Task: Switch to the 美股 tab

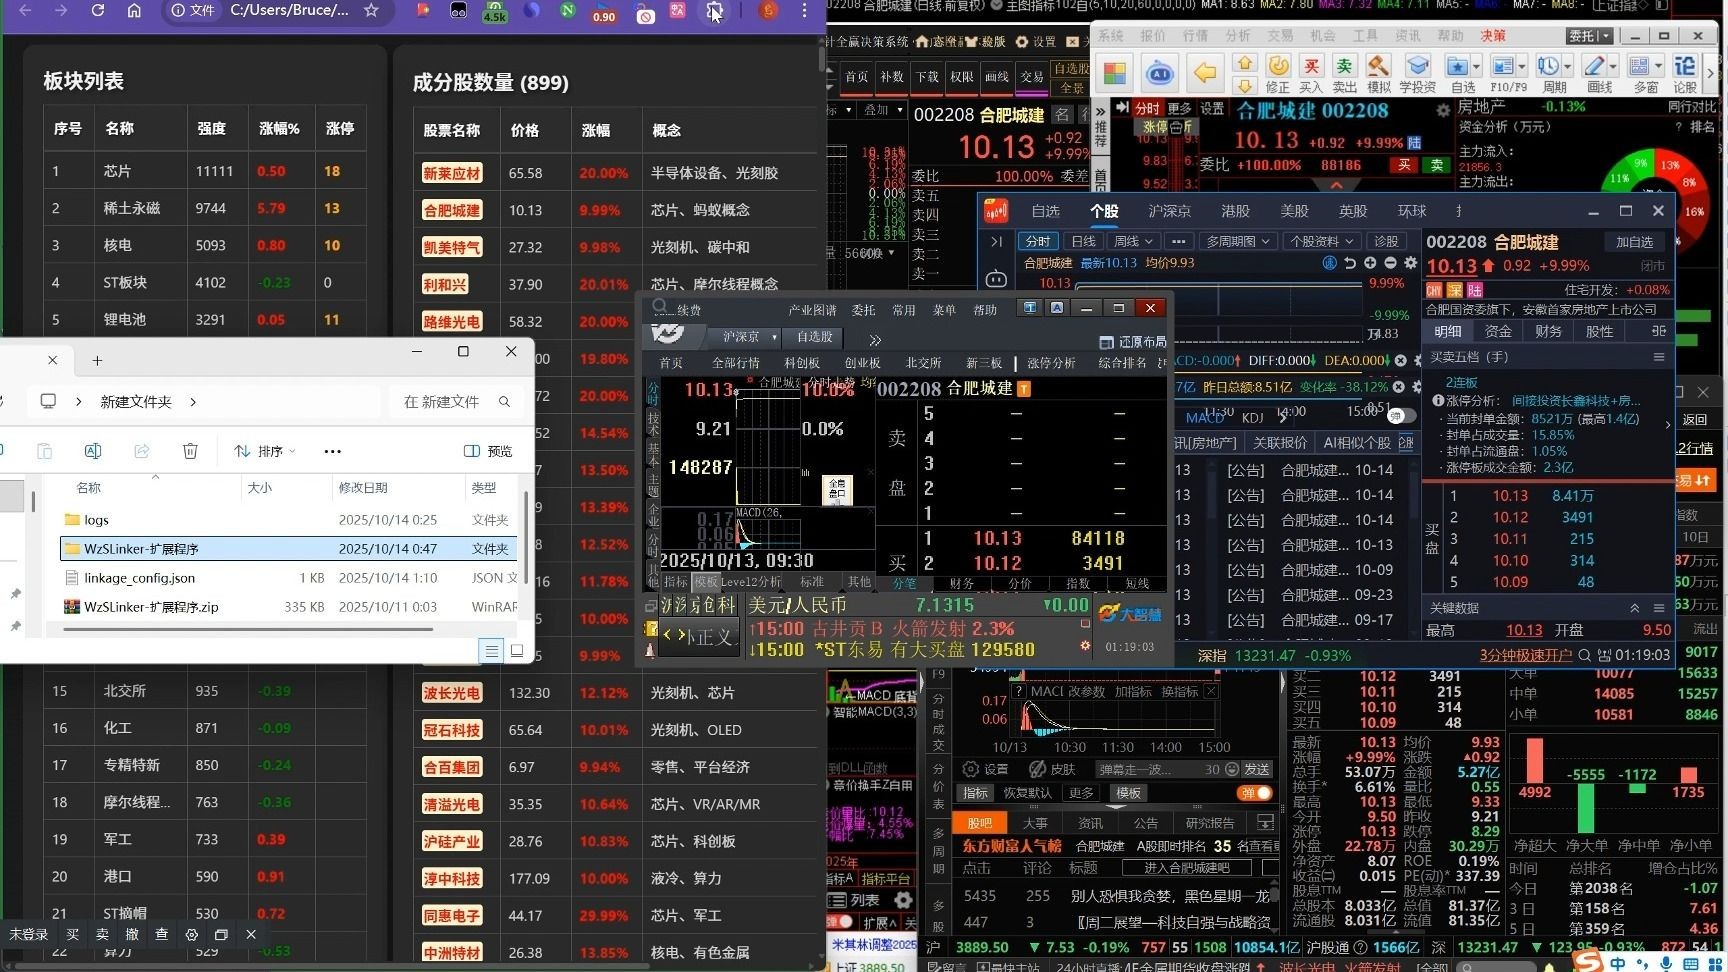Action: pos(1294,211)
